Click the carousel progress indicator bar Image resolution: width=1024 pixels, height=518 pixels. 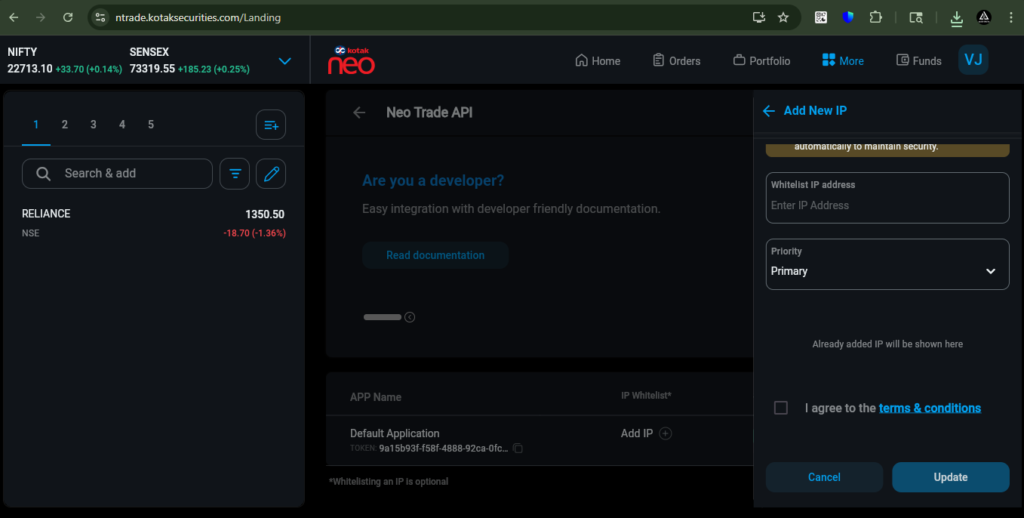point(382,317)
